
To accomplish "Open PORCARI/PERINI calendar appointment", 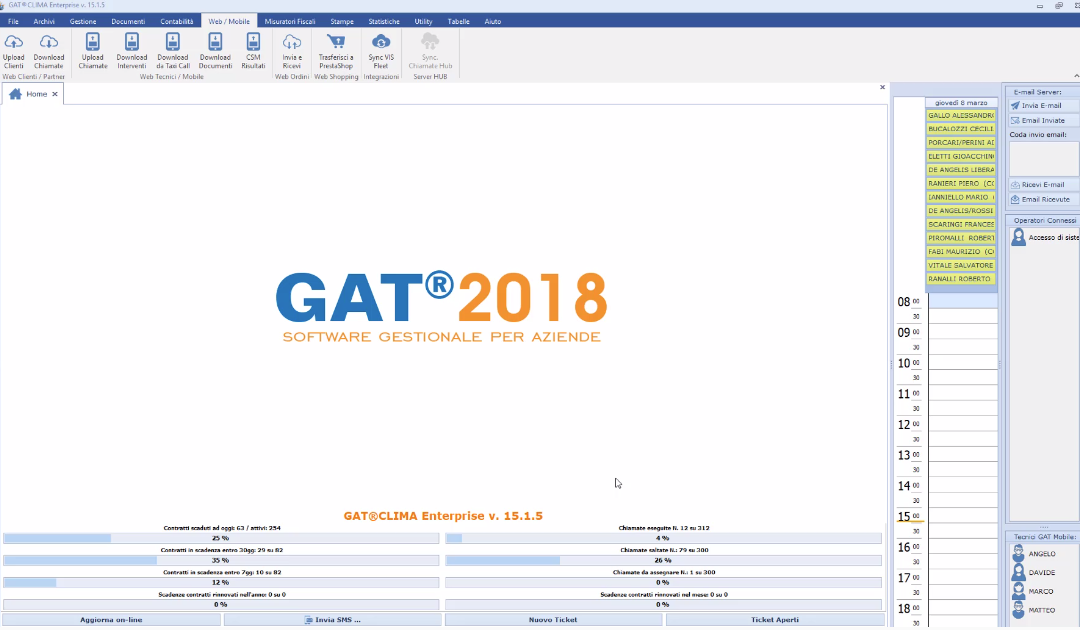I will [961, 143].
